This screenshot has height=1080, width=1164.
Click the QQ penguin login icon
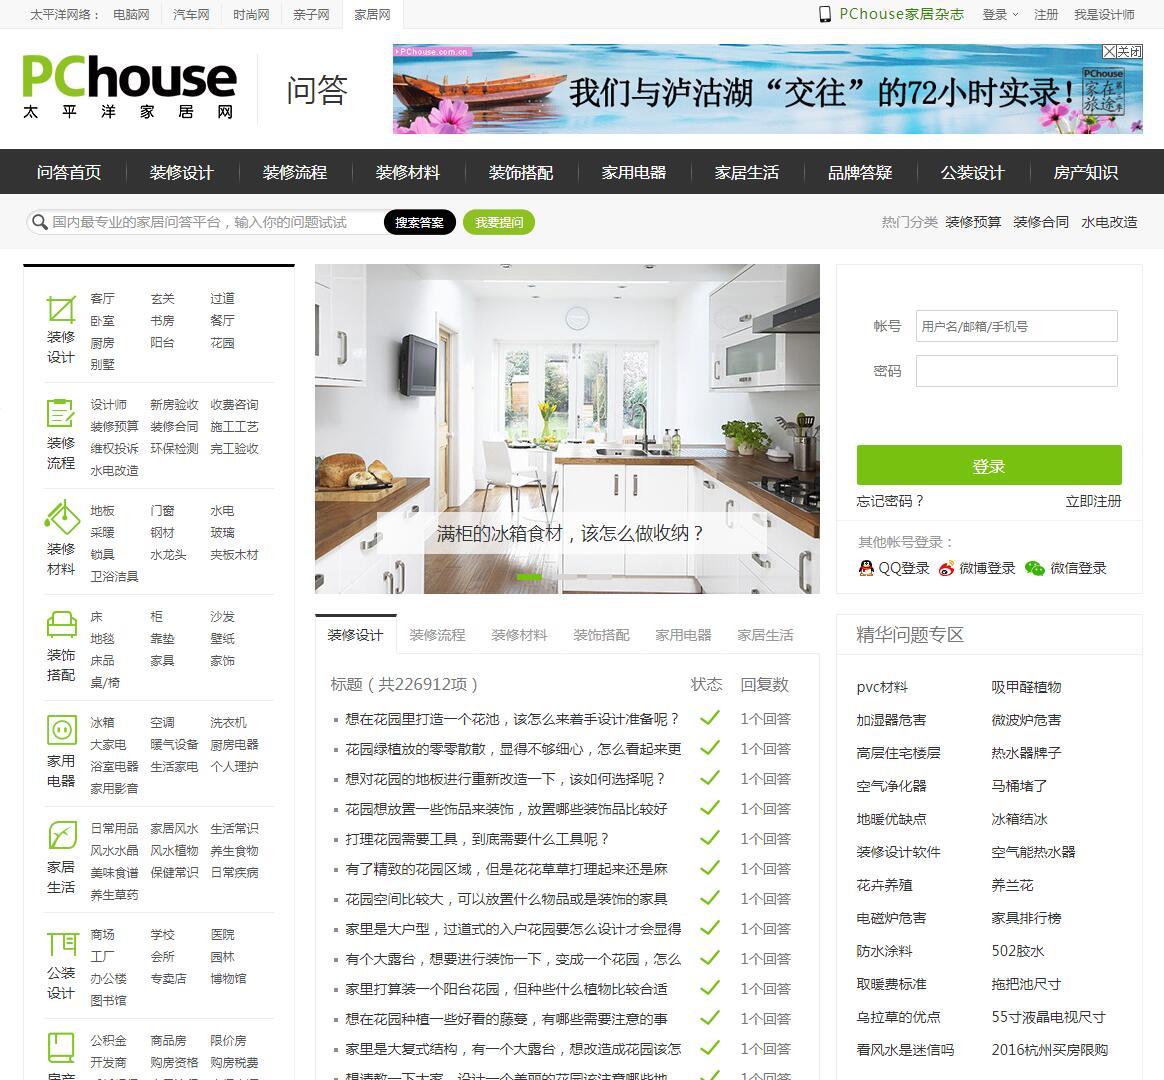click(x=866, y=569)
